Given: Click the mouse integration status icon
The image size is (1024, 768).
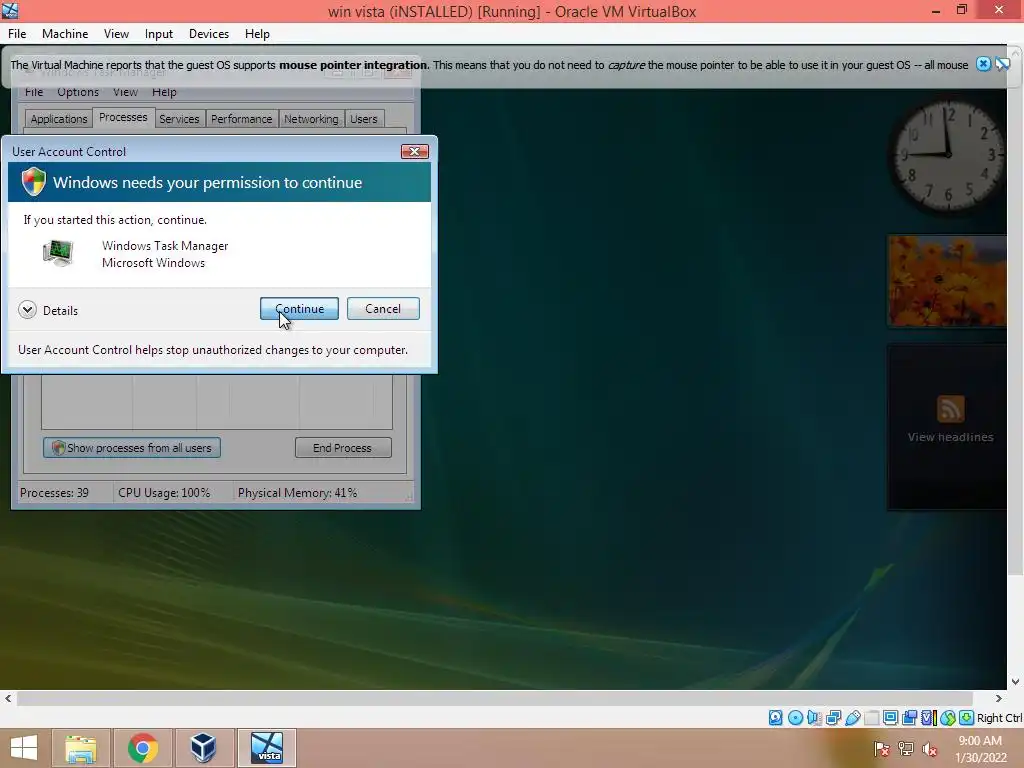Looking at the screenshot, I should [x=948, y=718].
